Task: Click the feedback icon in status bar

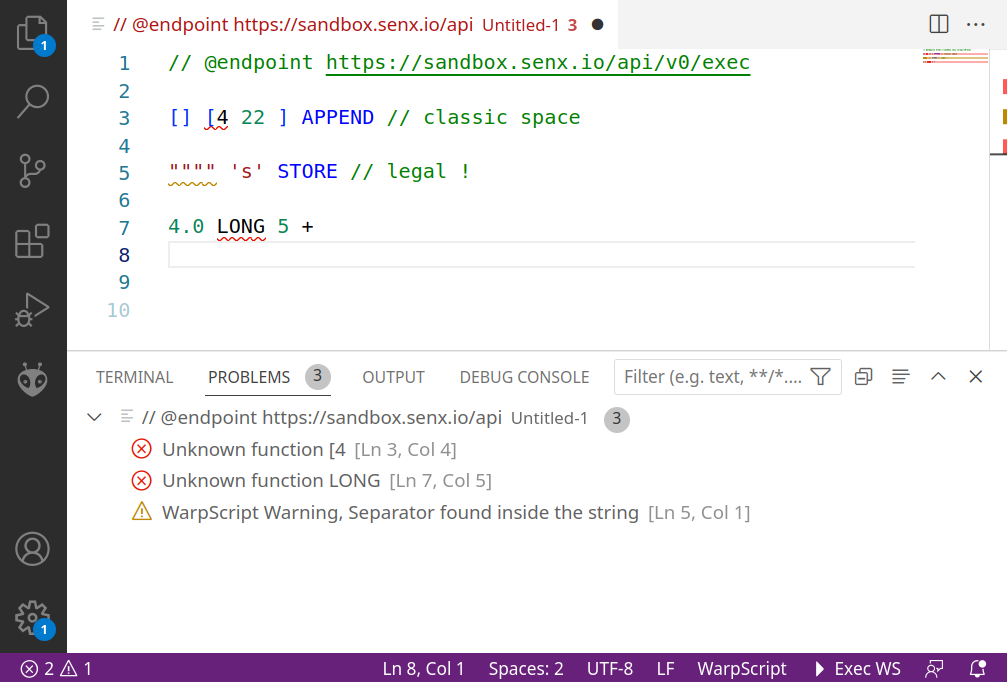Action: click(x=934, y=669)
